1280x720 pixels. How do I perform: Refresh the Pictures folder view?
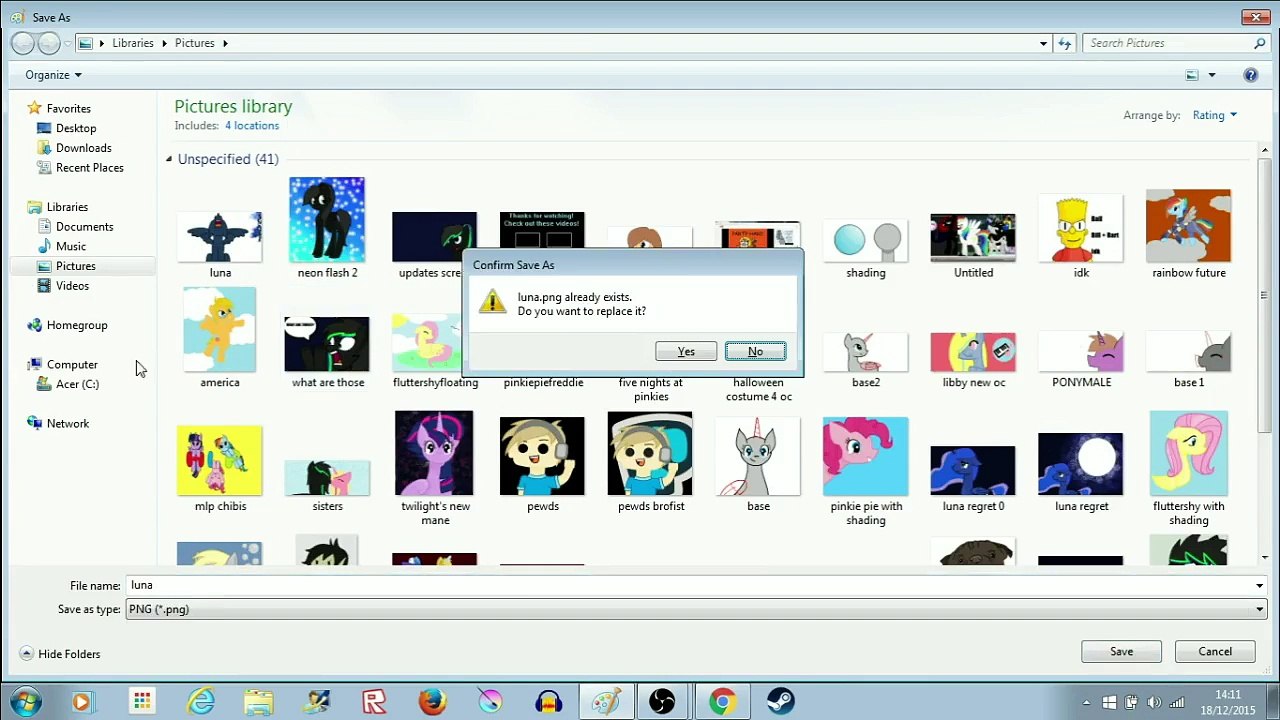coord(1065,43)
